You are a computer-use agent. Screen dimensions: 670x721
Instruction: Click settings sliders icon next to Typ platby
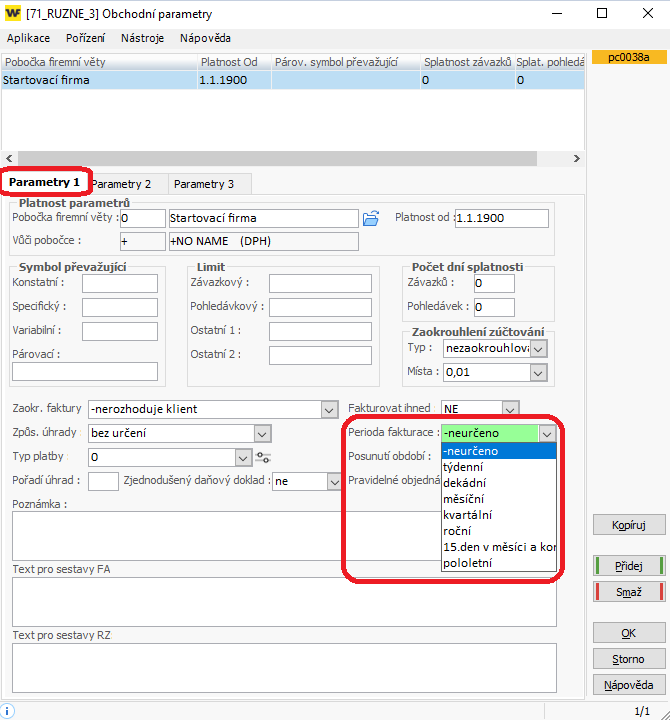[263, 458]
